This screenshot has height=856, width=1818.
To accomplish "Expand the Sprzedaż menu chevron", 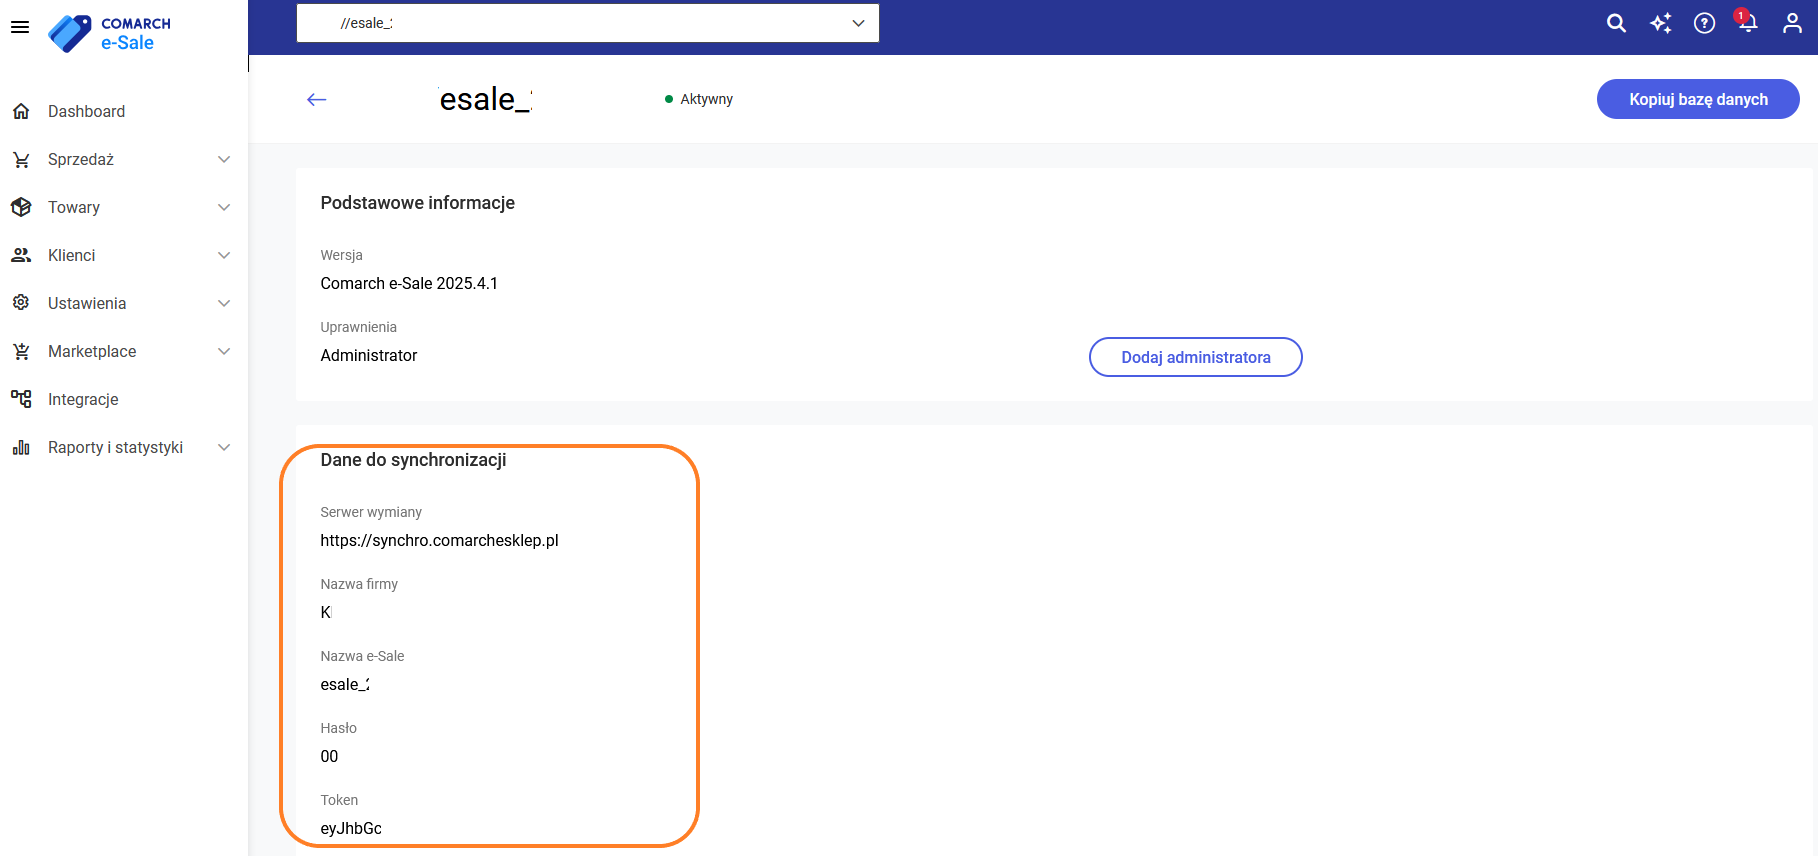I will [x=224, y=159].
